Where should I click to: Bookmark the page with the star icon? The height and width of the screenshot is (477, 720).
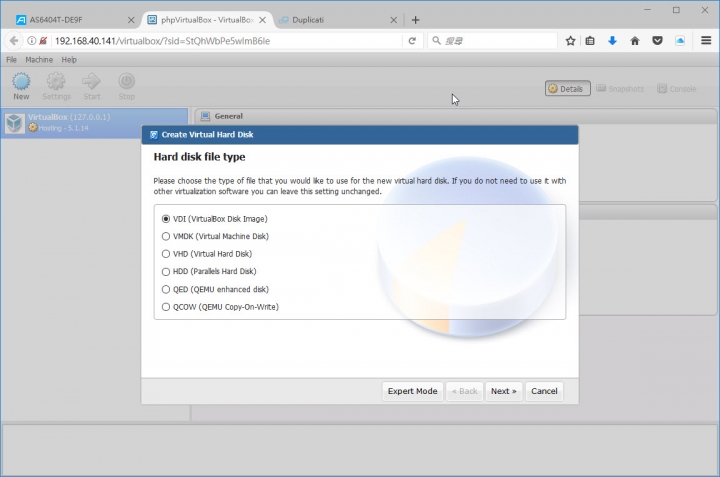pyautogui.click(x=570, y=41)
